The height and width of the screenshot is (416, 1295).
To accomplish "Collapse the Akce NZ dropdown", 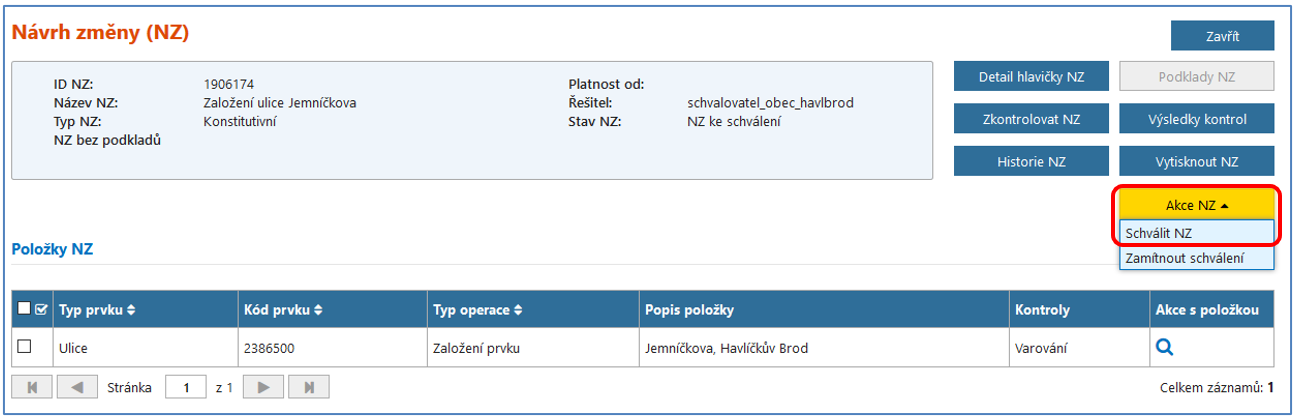I will click(1196, 205).
